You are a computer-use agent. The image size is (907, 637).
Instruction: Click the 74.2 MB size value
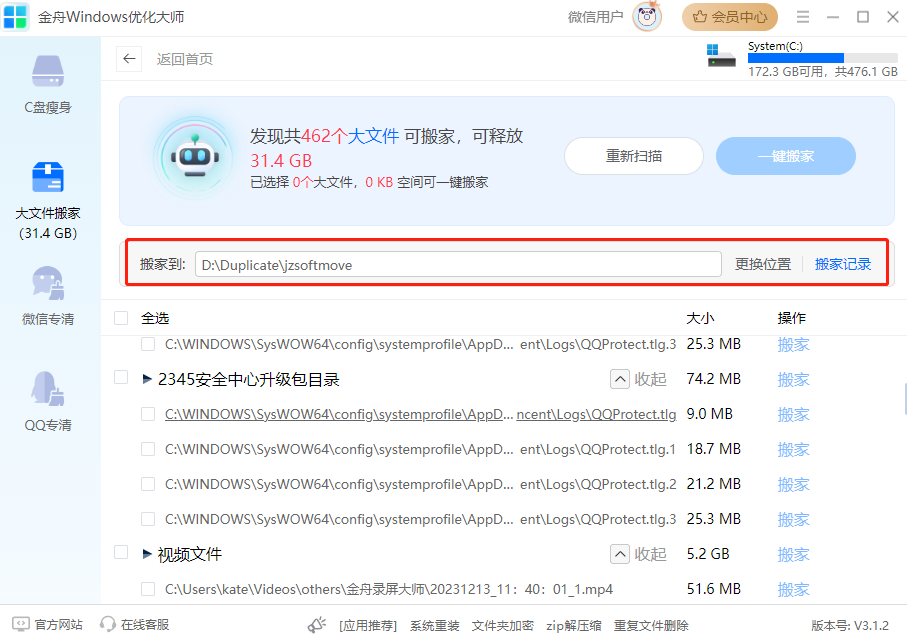(x=714, y=379)
